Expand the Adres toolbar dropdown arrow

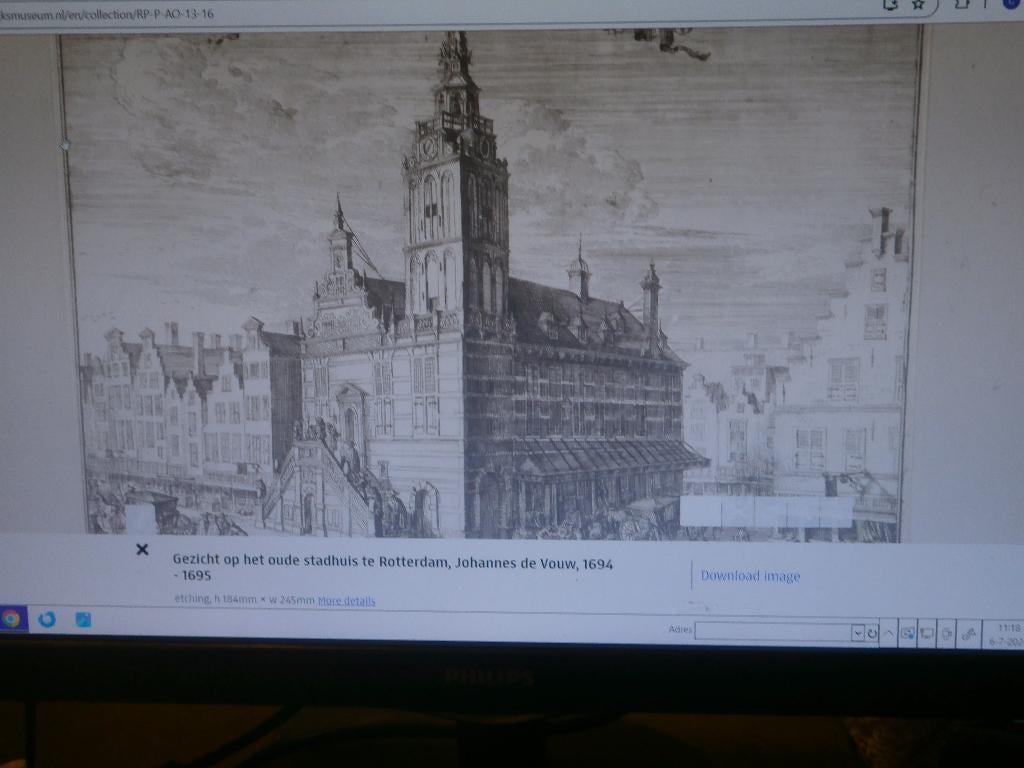pos(857,633)
